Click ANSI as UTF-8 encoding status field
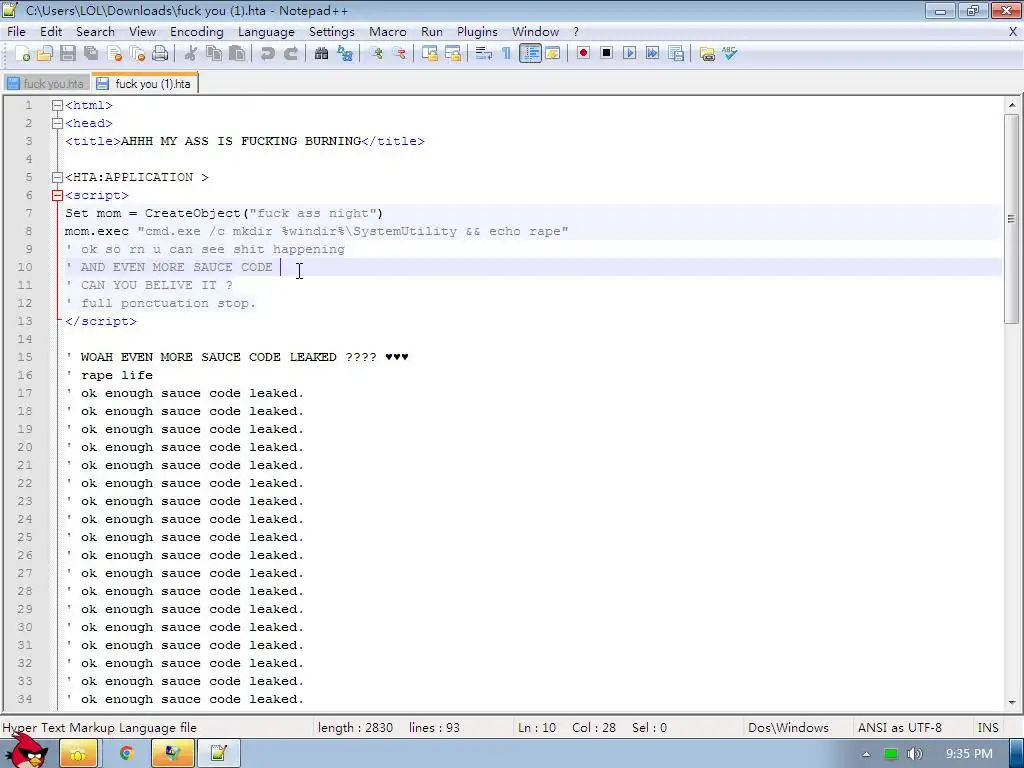 tap(899, 728)
